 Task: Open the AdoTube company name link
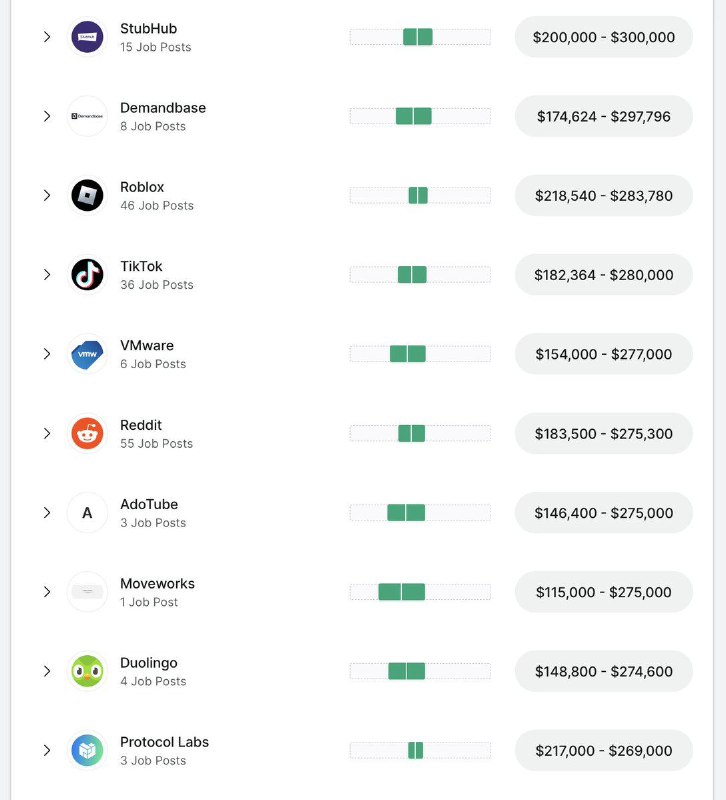(149, 504)
